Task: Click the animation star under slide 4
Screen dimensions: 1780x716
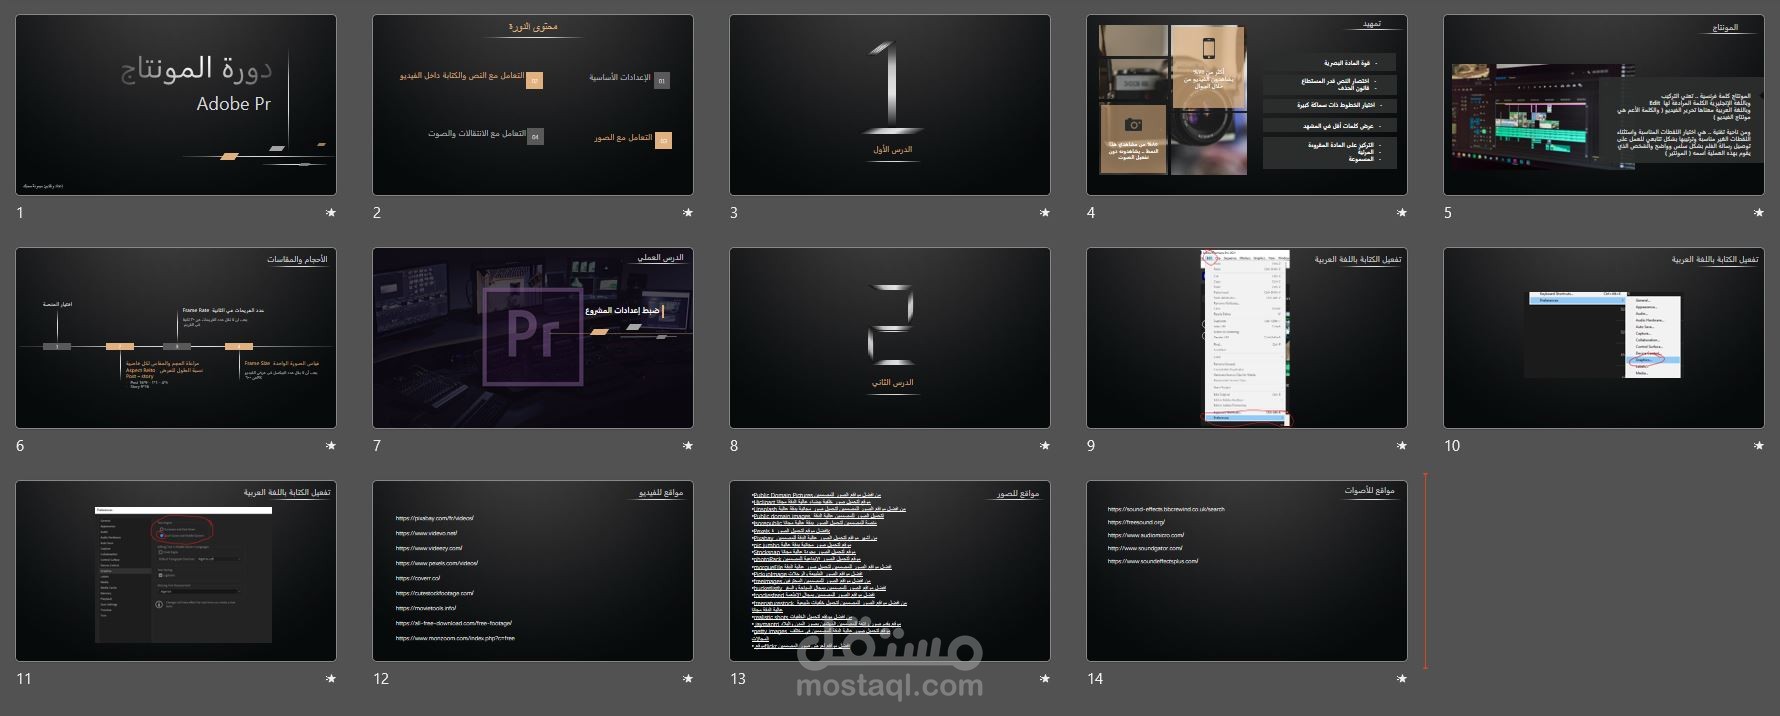Action: (x=1402, y=213)
